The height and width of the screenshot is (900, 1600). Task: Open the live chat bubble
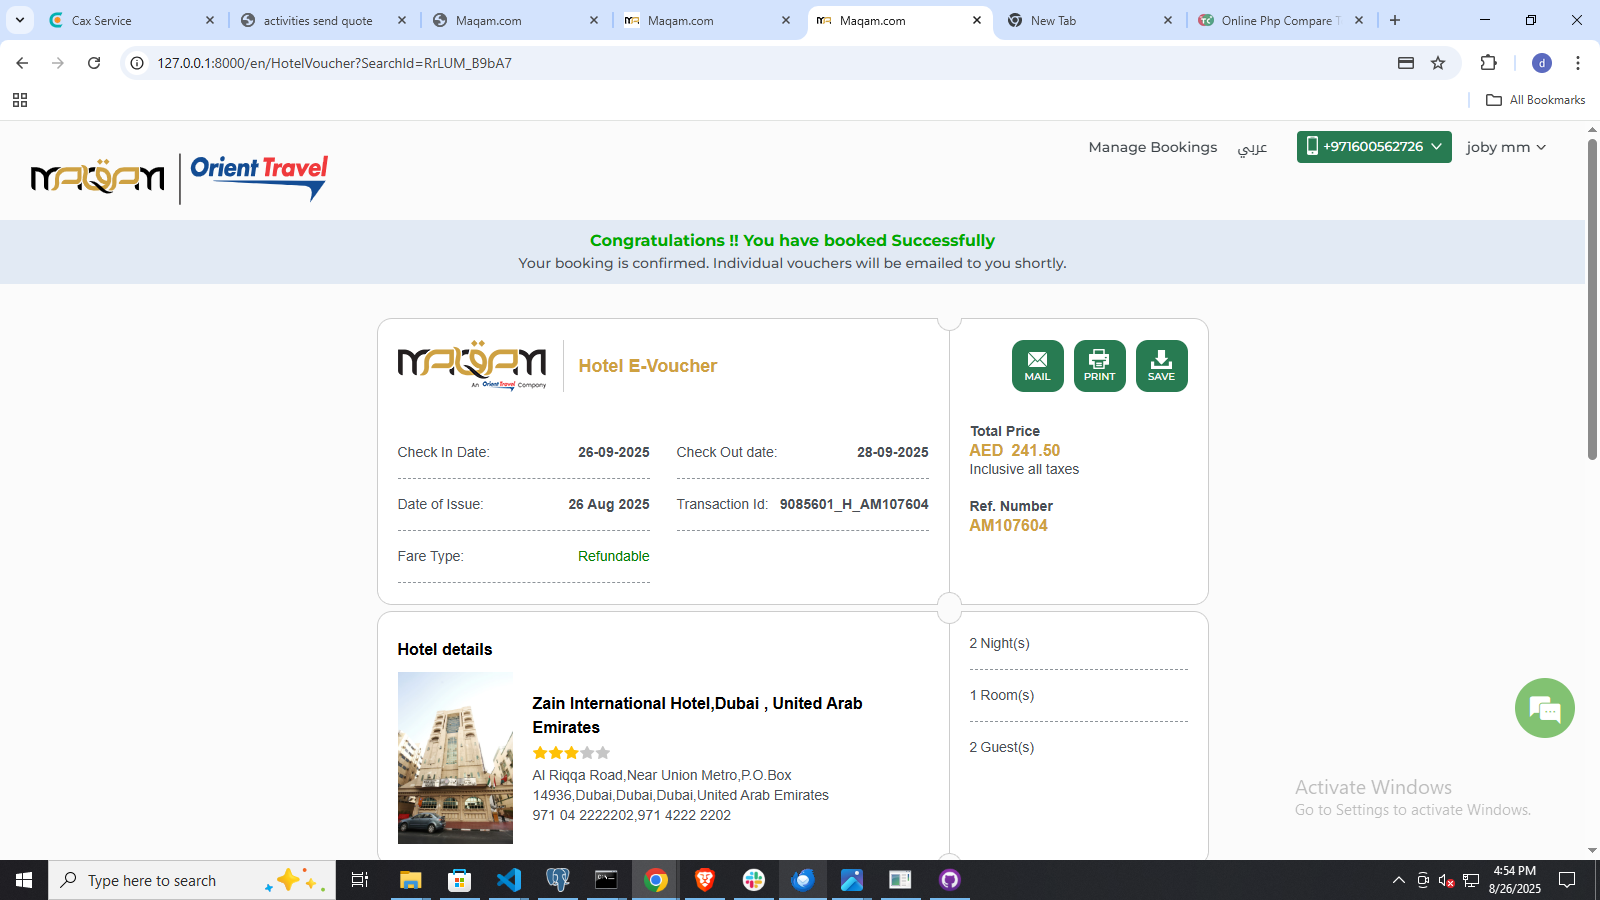pyautogui.click(x=1544, y=708)
